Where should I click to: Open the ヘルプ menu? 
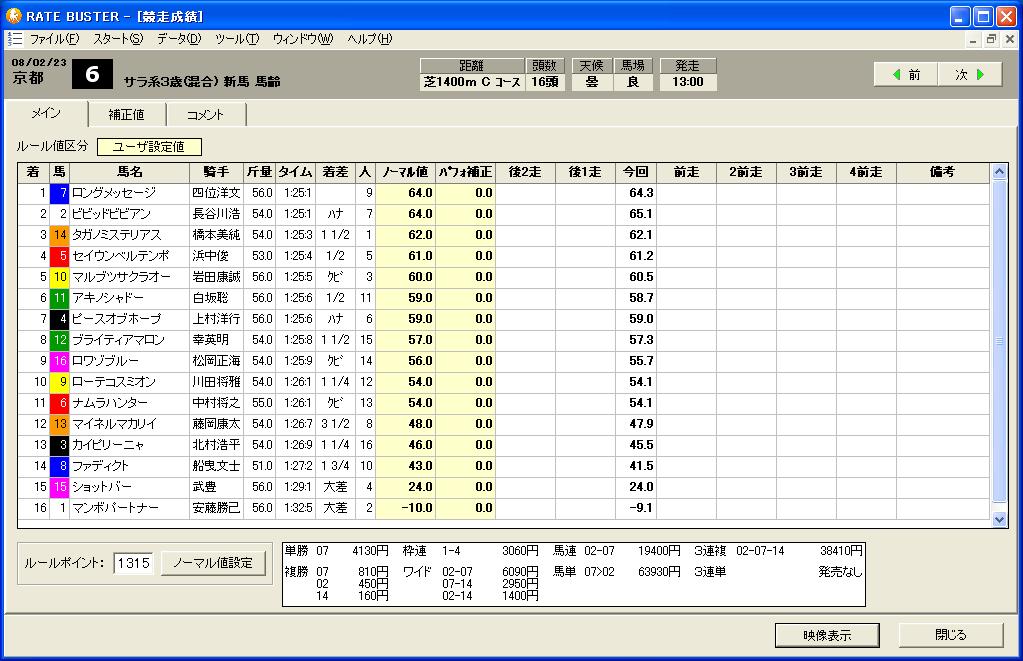point(369,39)
